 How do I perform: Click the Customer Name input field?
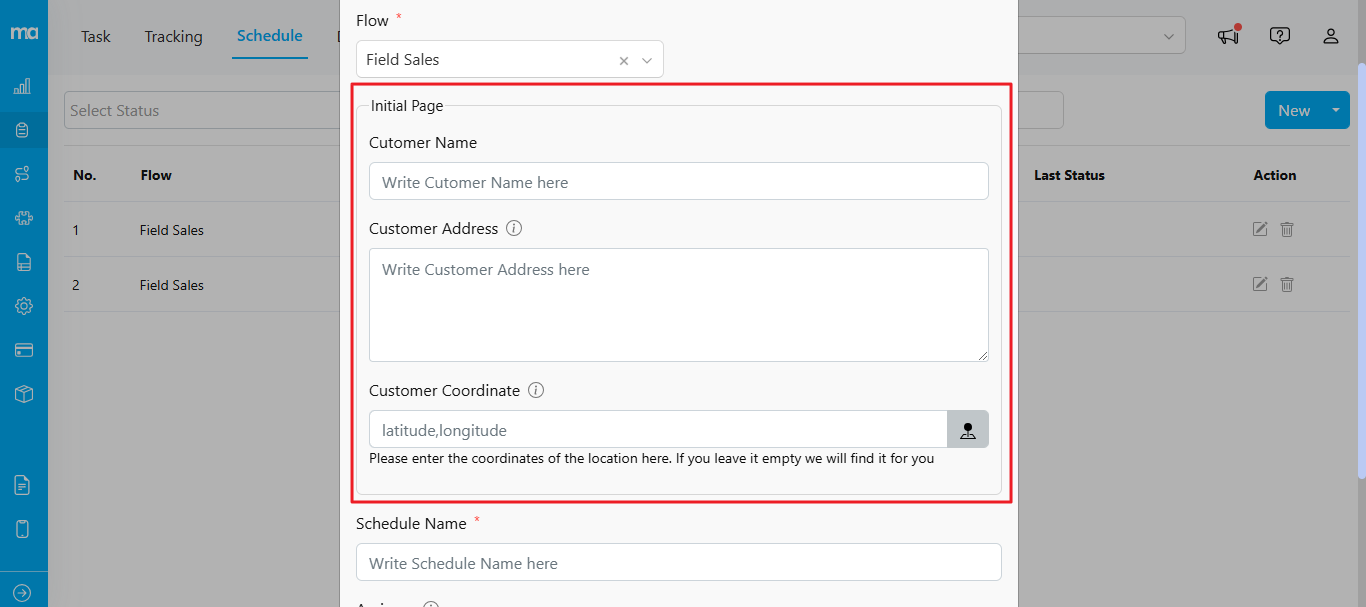678,182
